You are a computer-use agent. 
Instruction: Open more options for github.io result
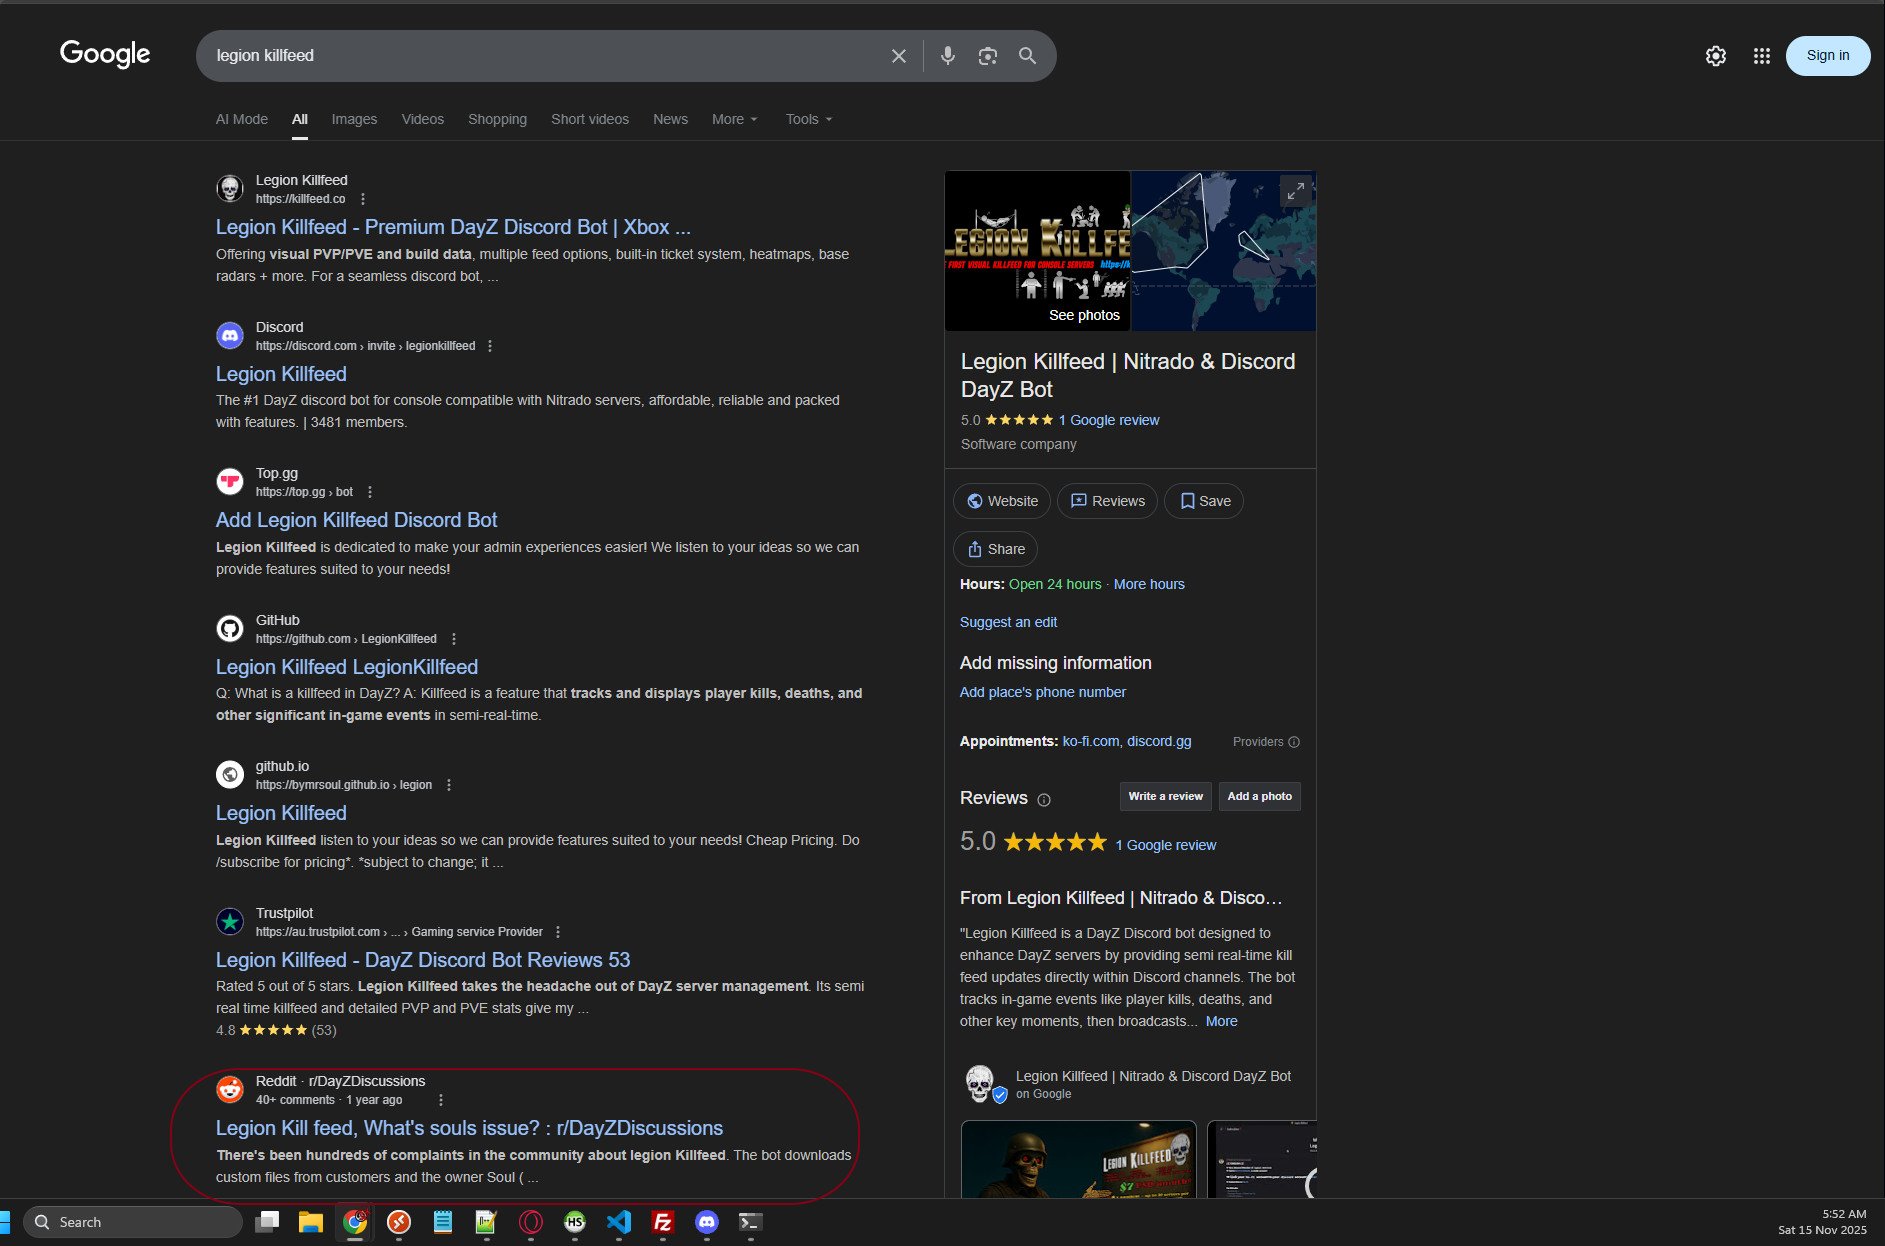pos(449,785)
